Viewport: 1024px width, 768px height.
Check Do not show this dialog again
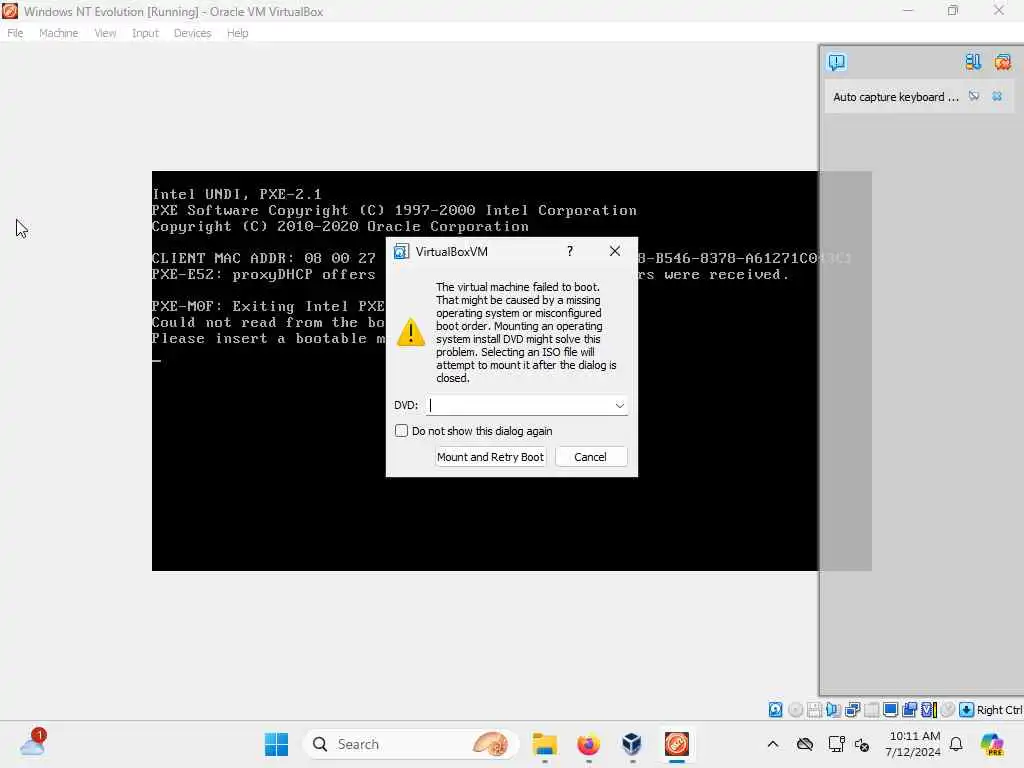(402, 431)
